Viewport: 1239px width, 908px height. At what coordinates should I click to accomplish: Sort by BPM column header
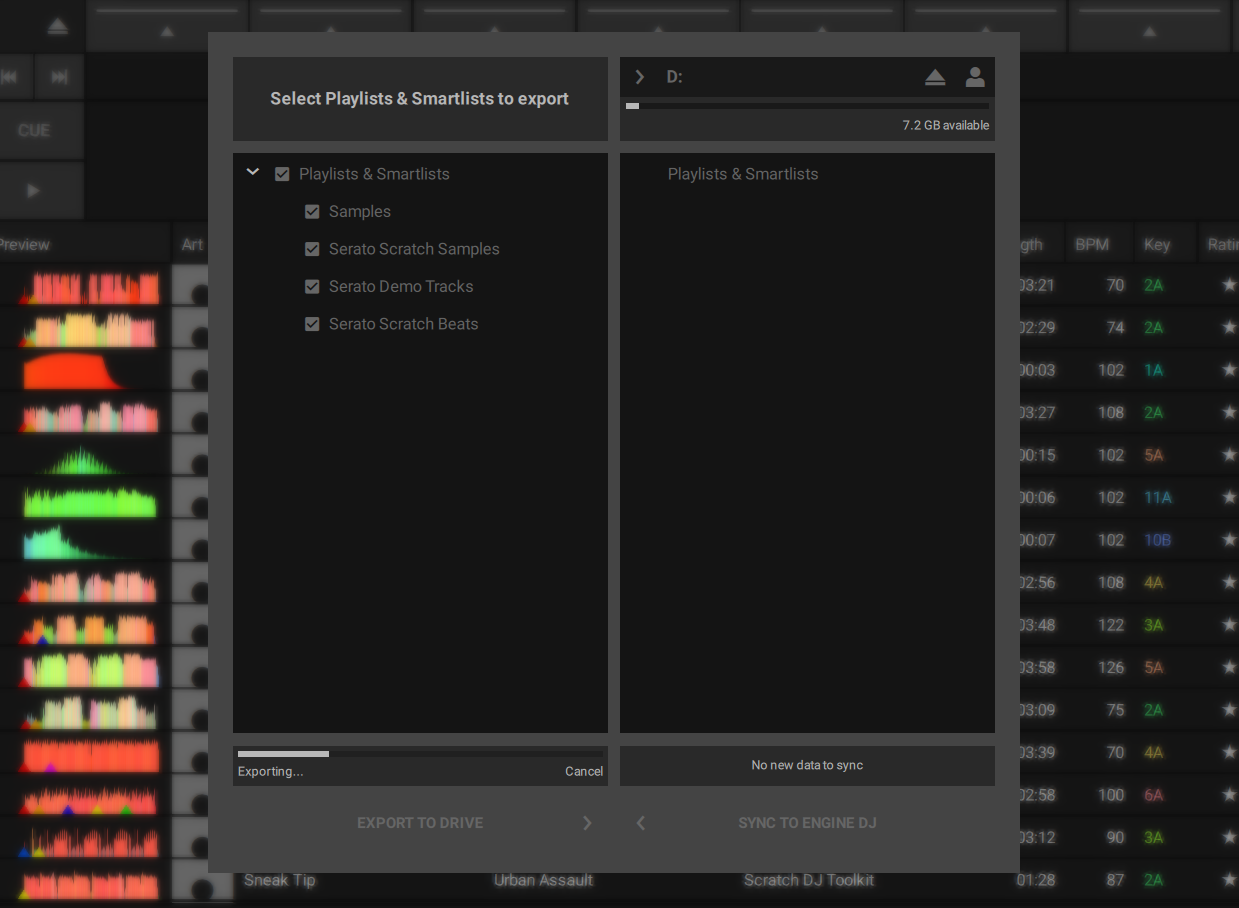tap(1092, 244)
